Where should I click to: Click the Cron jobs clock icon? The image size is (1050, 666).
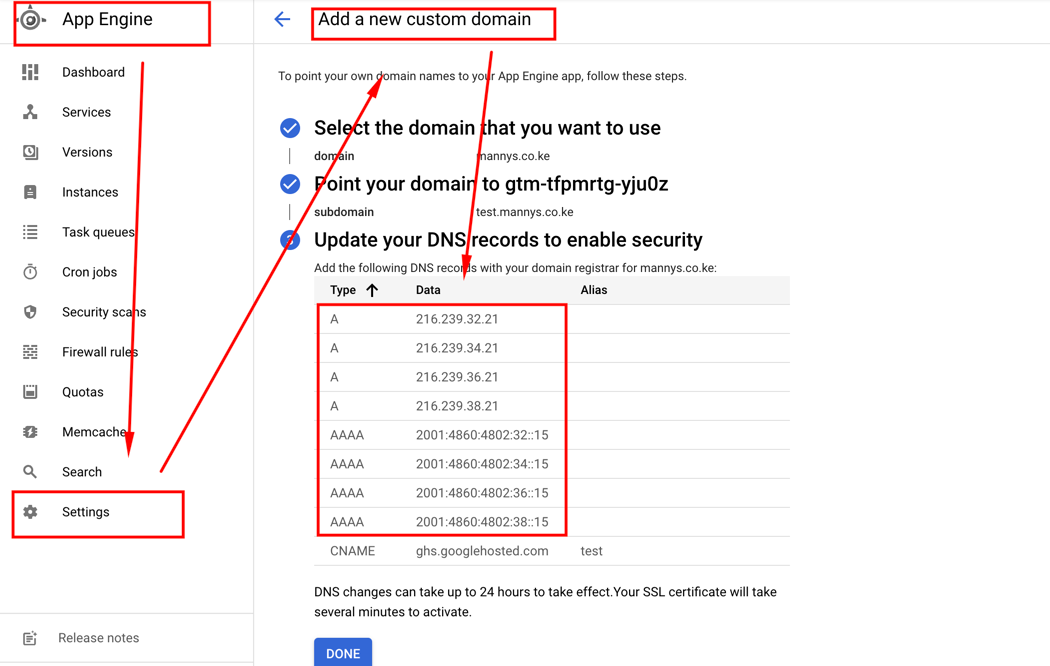31,272
